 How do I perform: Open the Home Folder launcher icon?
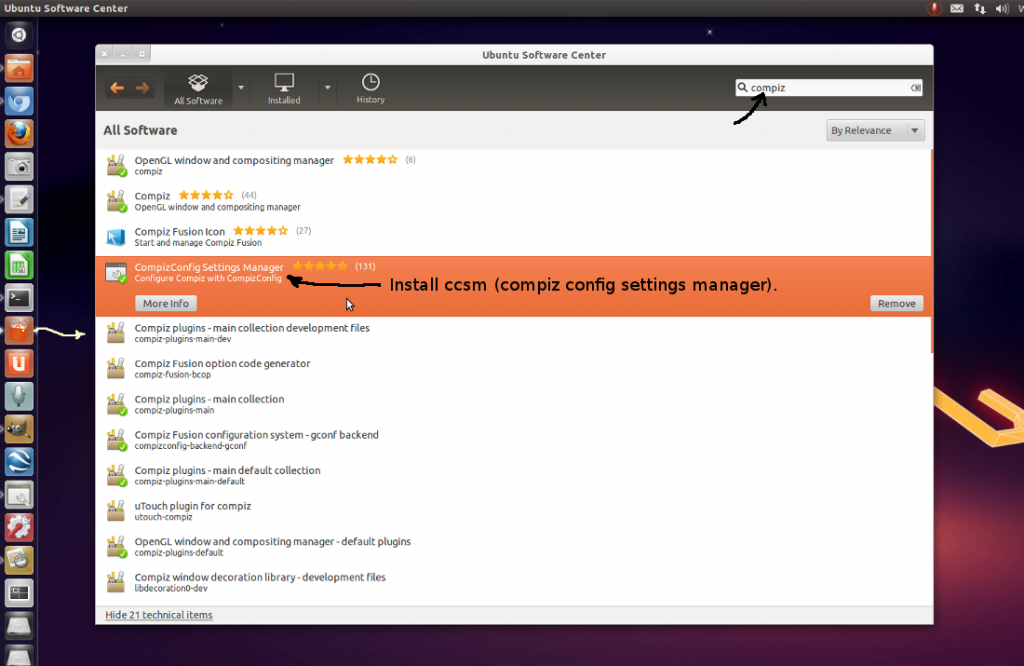tap(19, 69)
